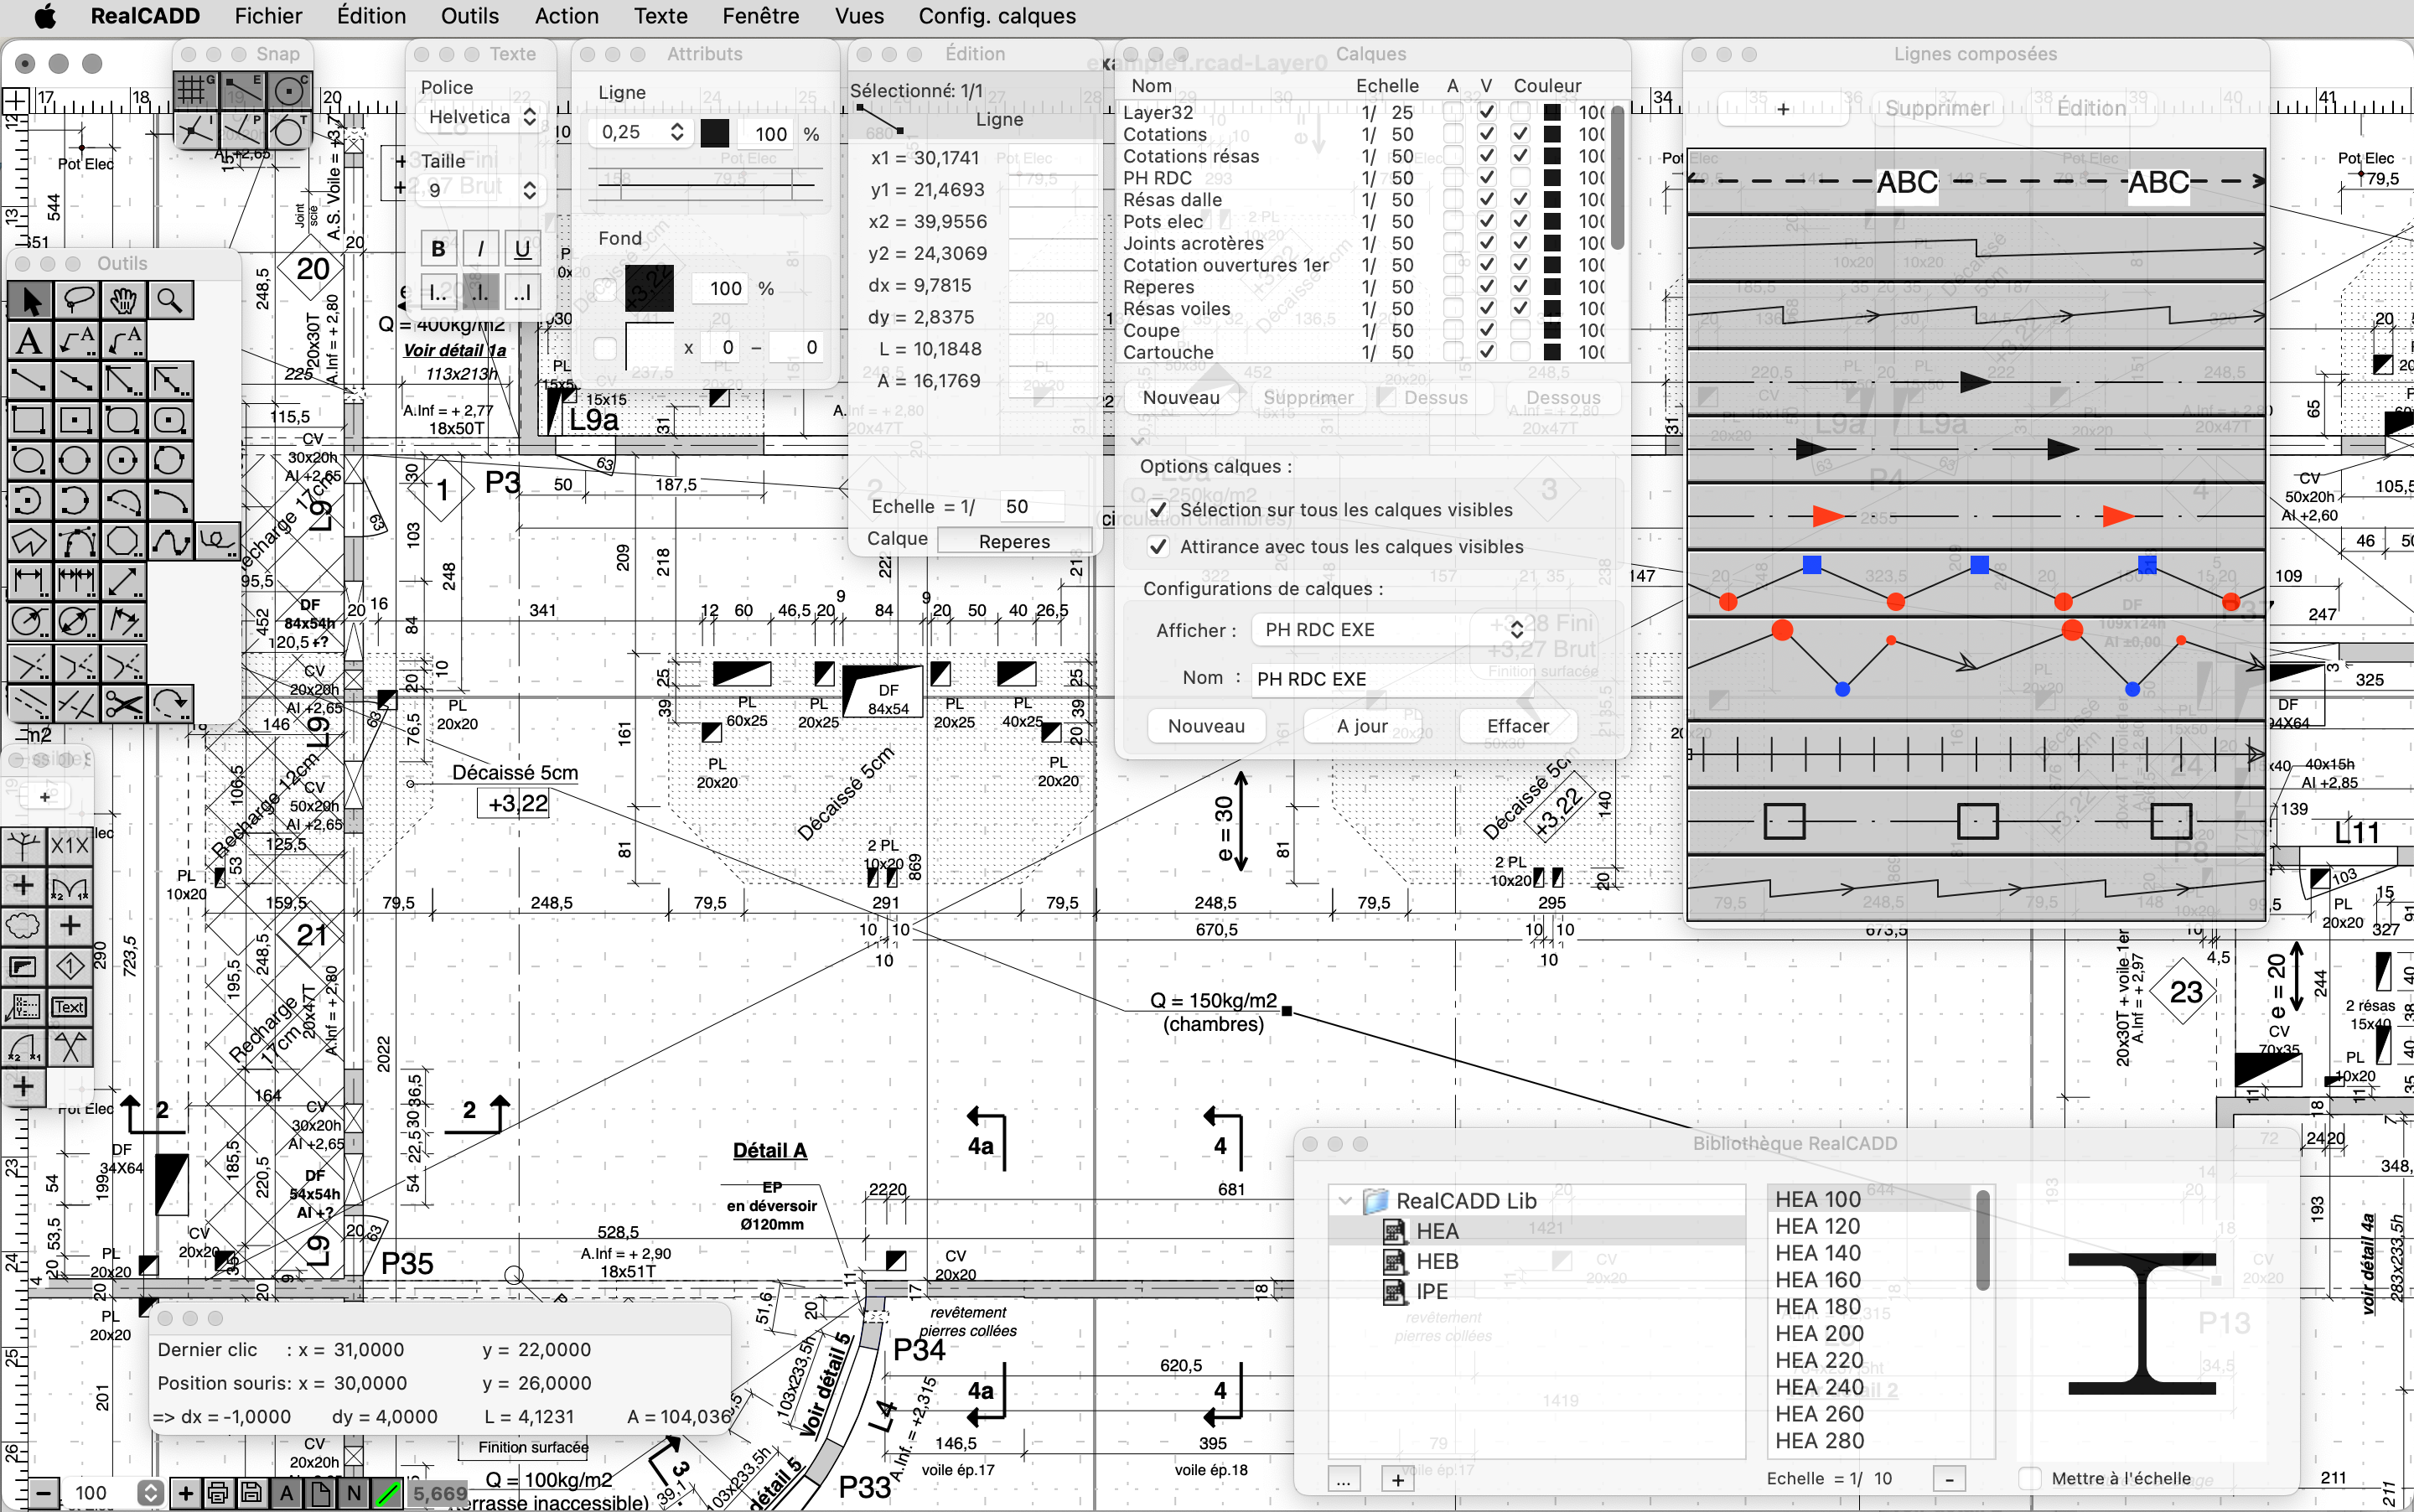Select the lasso selection tool
Screen dimensions: 2414x1512
click(76, 300)
